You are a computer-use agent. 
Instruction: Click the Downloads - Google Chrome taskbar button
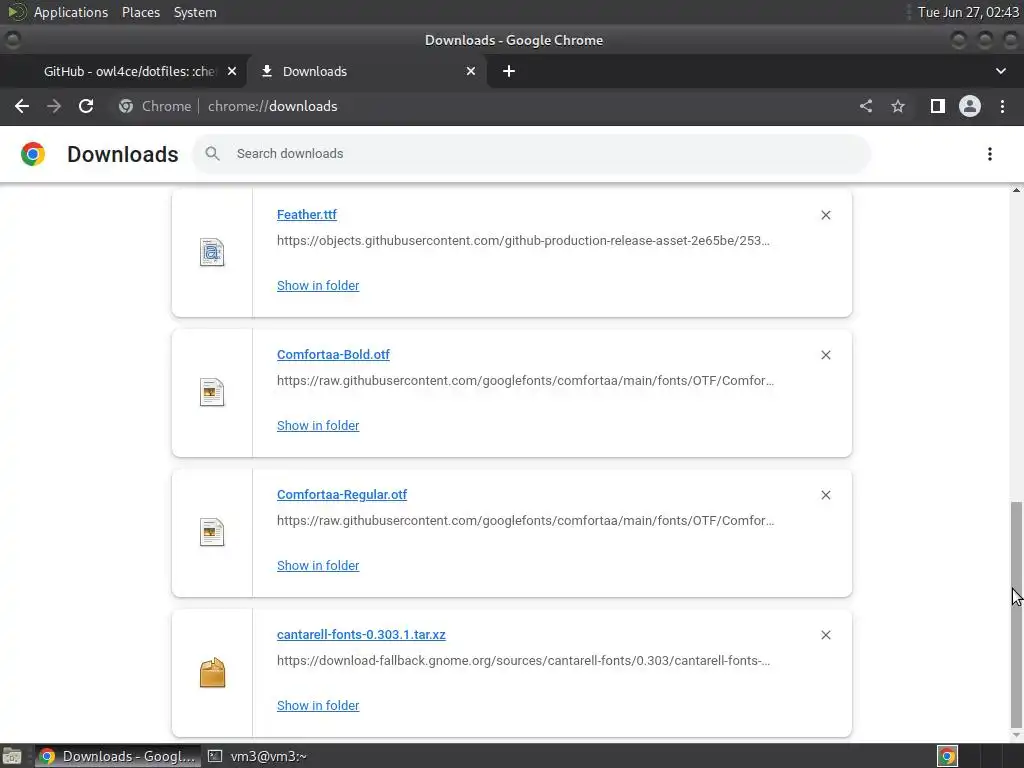[118, 756]
